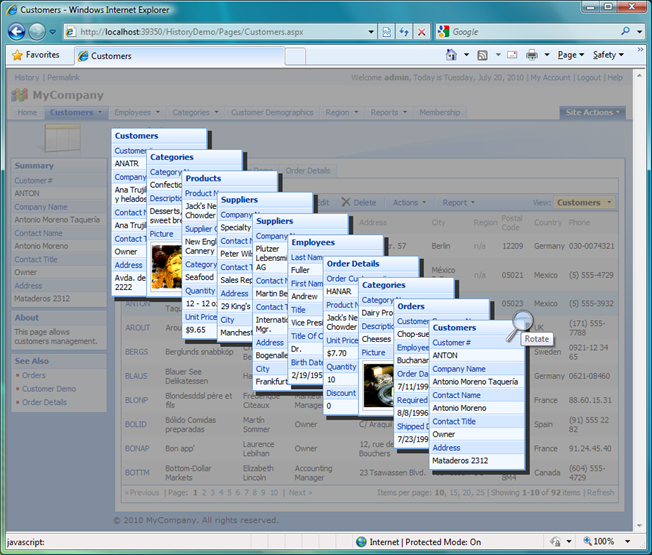Click the Dairy Products picture thumbnail

click(378, 385)
